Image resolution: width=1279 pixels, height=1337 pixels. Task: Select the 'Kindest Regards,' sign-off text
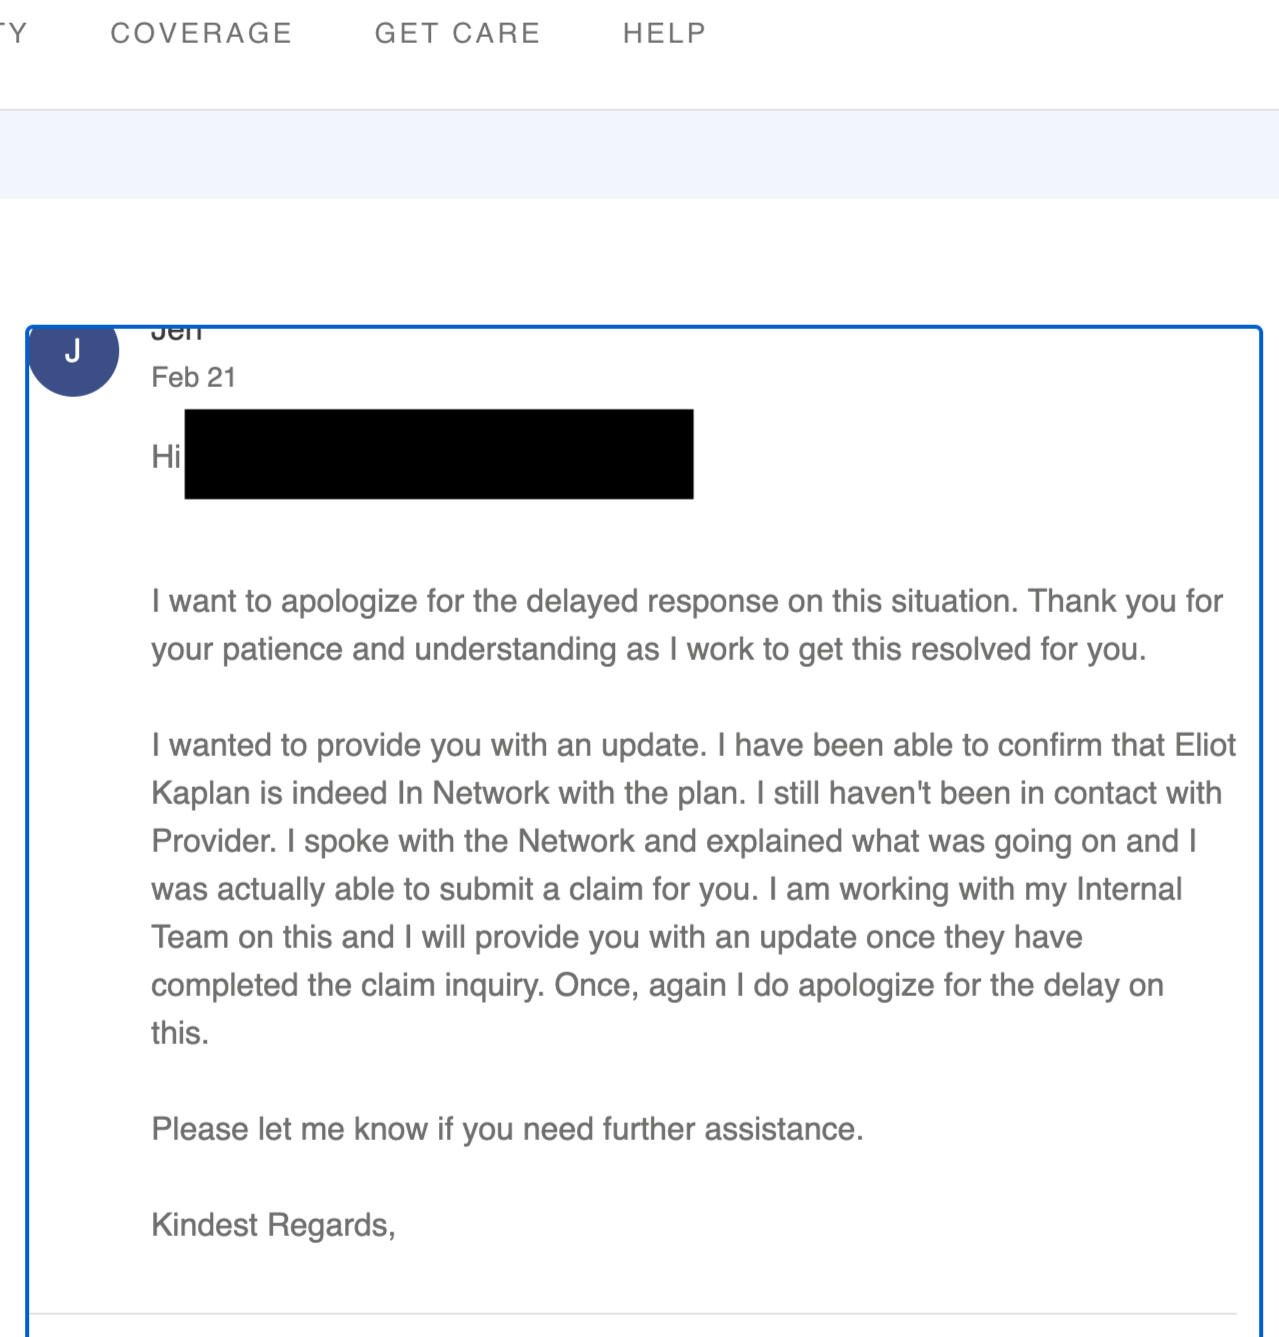pyautogui.click(x=273, y=1224)
